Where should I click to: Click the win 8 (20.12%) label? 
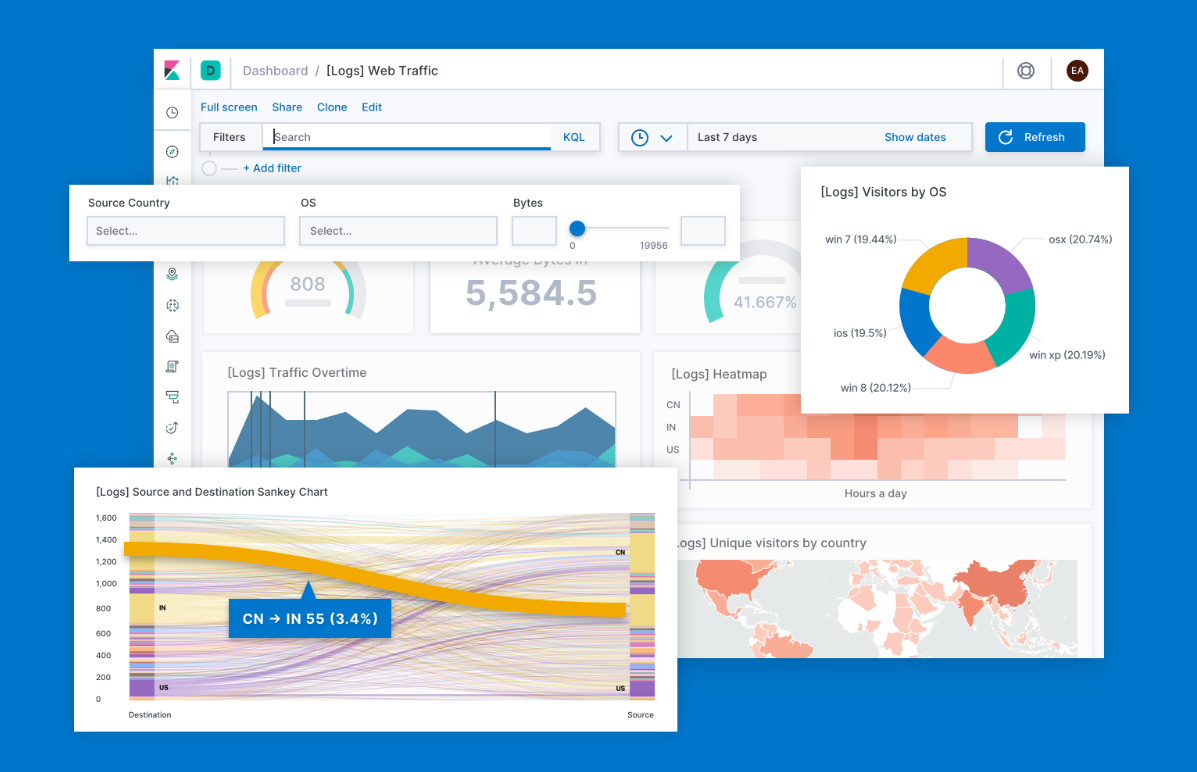click(x=875, y=388)
